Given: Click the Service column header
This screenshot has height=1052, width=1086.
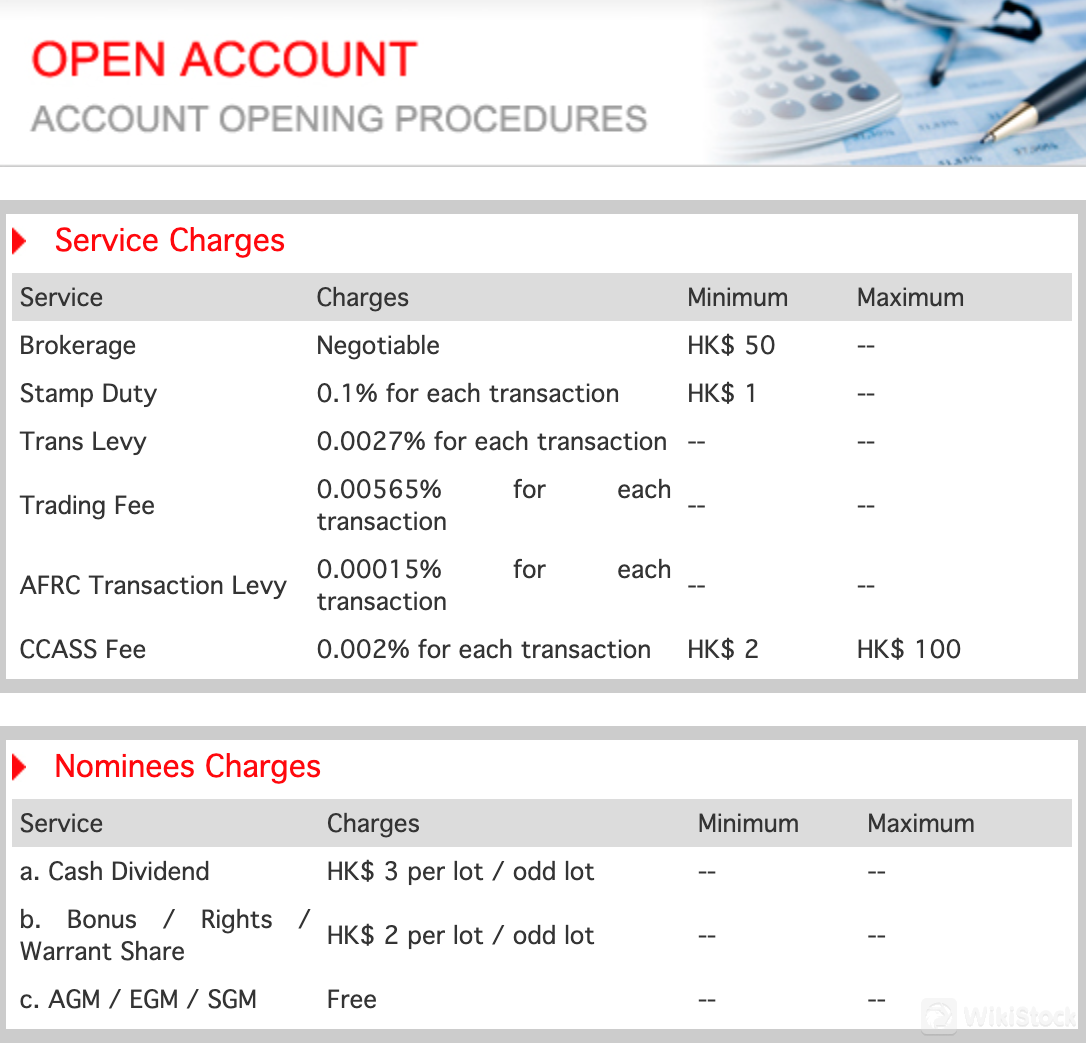Looking at the screenshot, I should tap(60, 297).
